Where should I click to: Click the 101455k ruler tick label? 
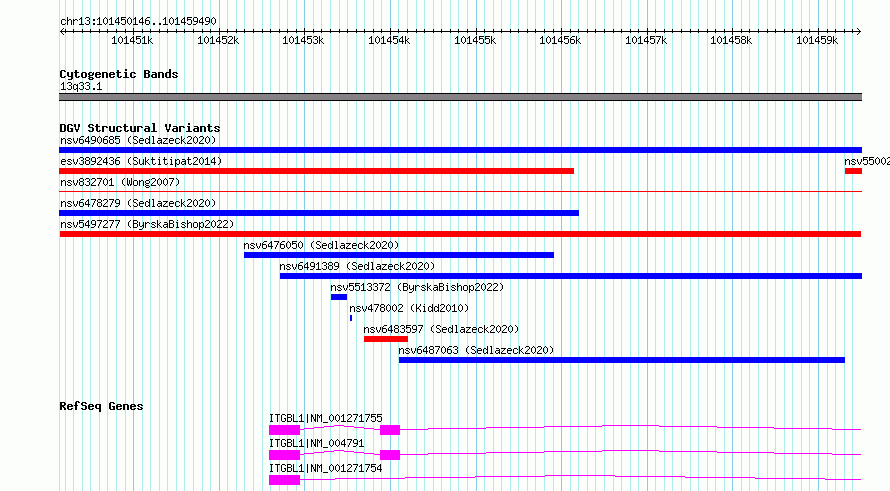click(475, 40)
